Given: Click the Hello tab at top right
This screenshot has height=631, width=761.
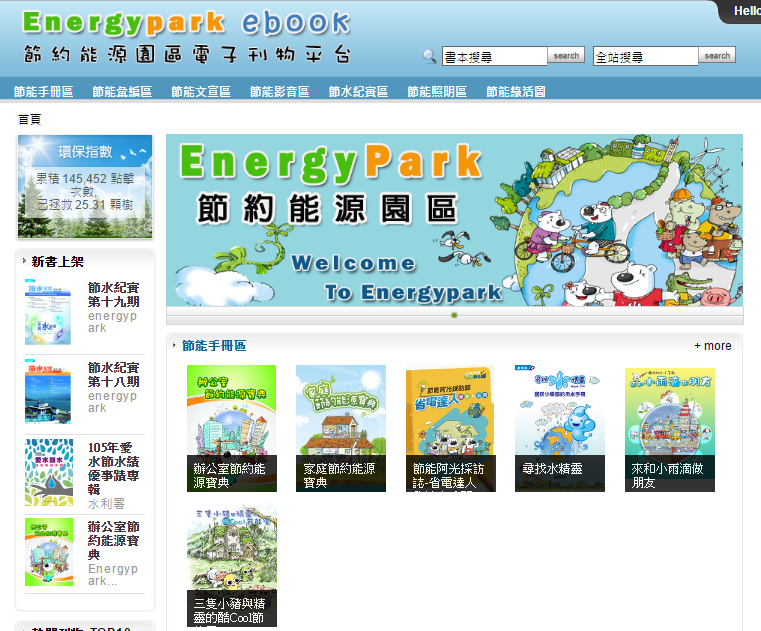Looking at the screenshot, I should (x=742, y=12).
